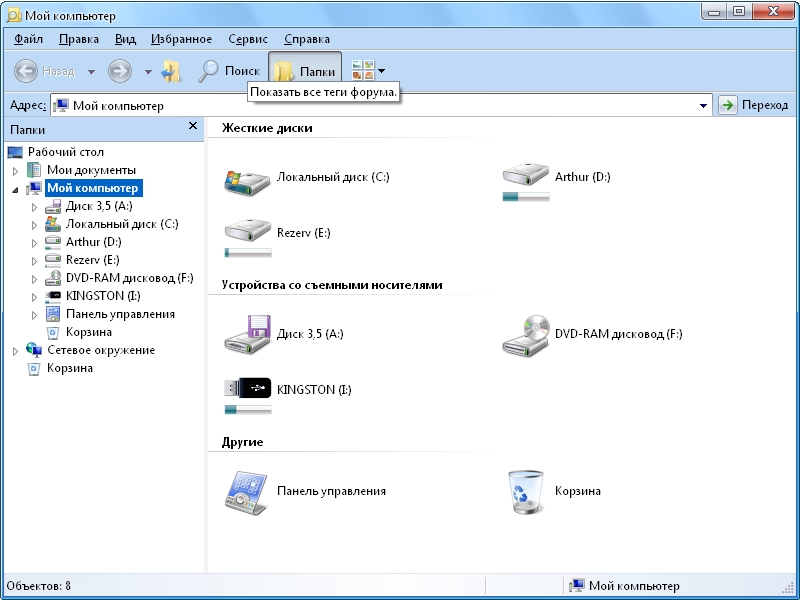Click KINGSTON (I:) tree USB icon
Viewport: 800px width, 600px height.
[x=53, y=296]
